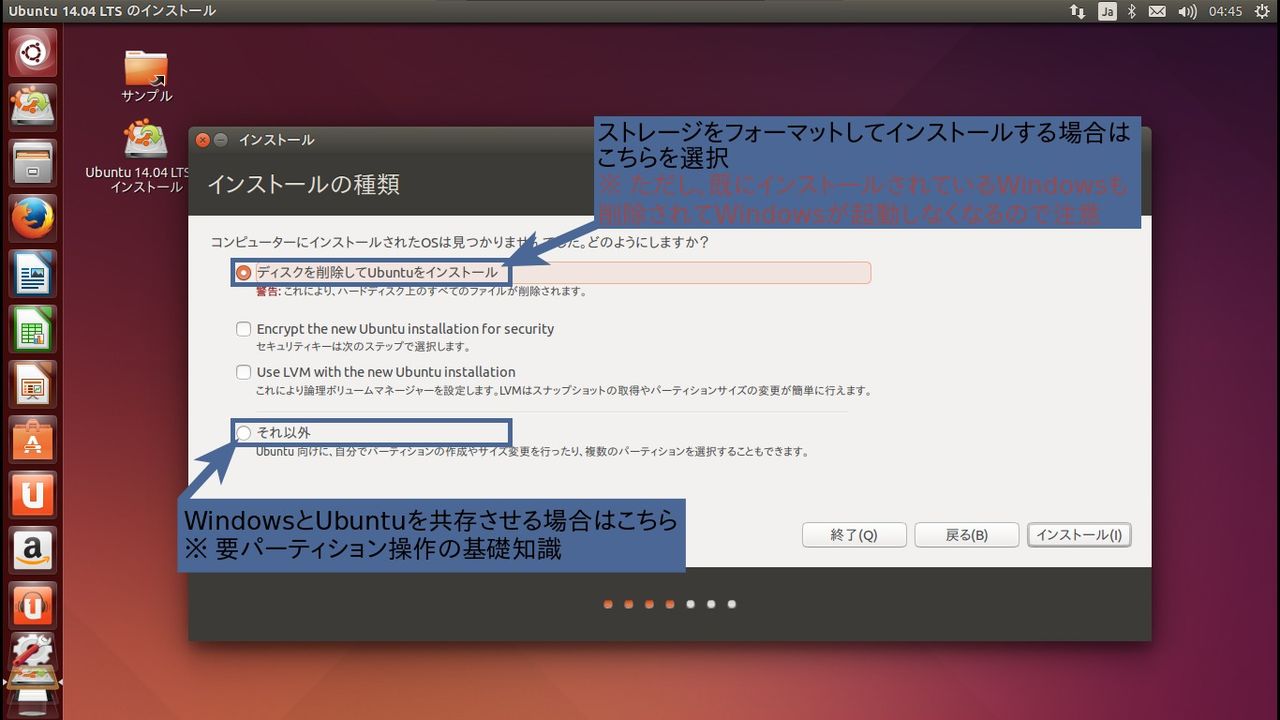The image size is (1280, 720).
Task: Open System Settings from the launcher
Action: click(x=33, y=652)
